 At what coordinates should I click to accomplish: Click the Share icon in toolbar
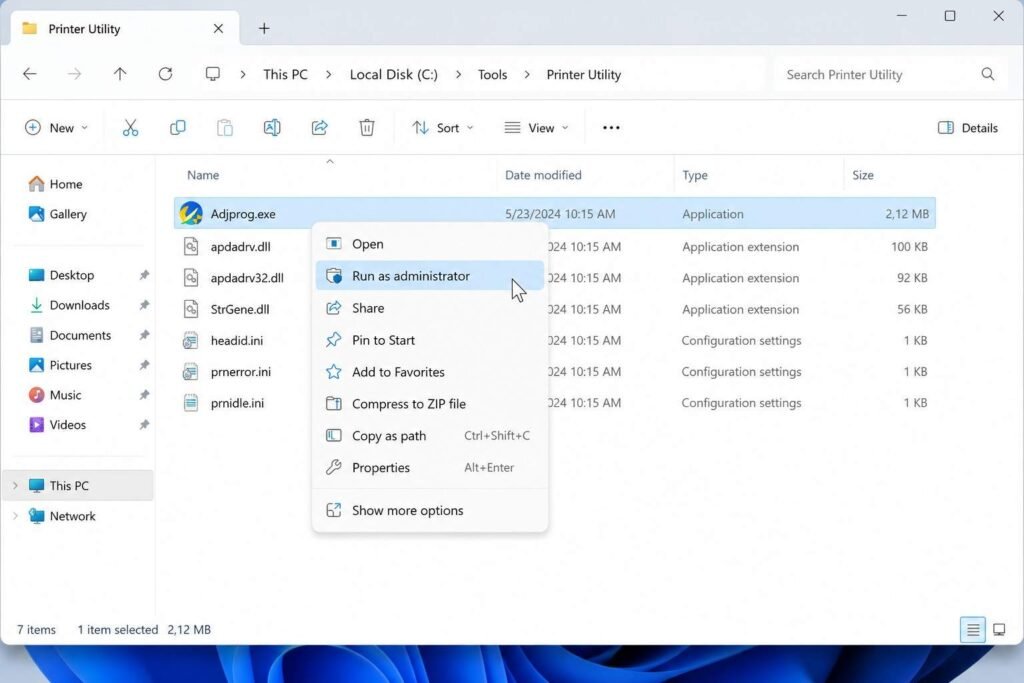coord(319,128)
